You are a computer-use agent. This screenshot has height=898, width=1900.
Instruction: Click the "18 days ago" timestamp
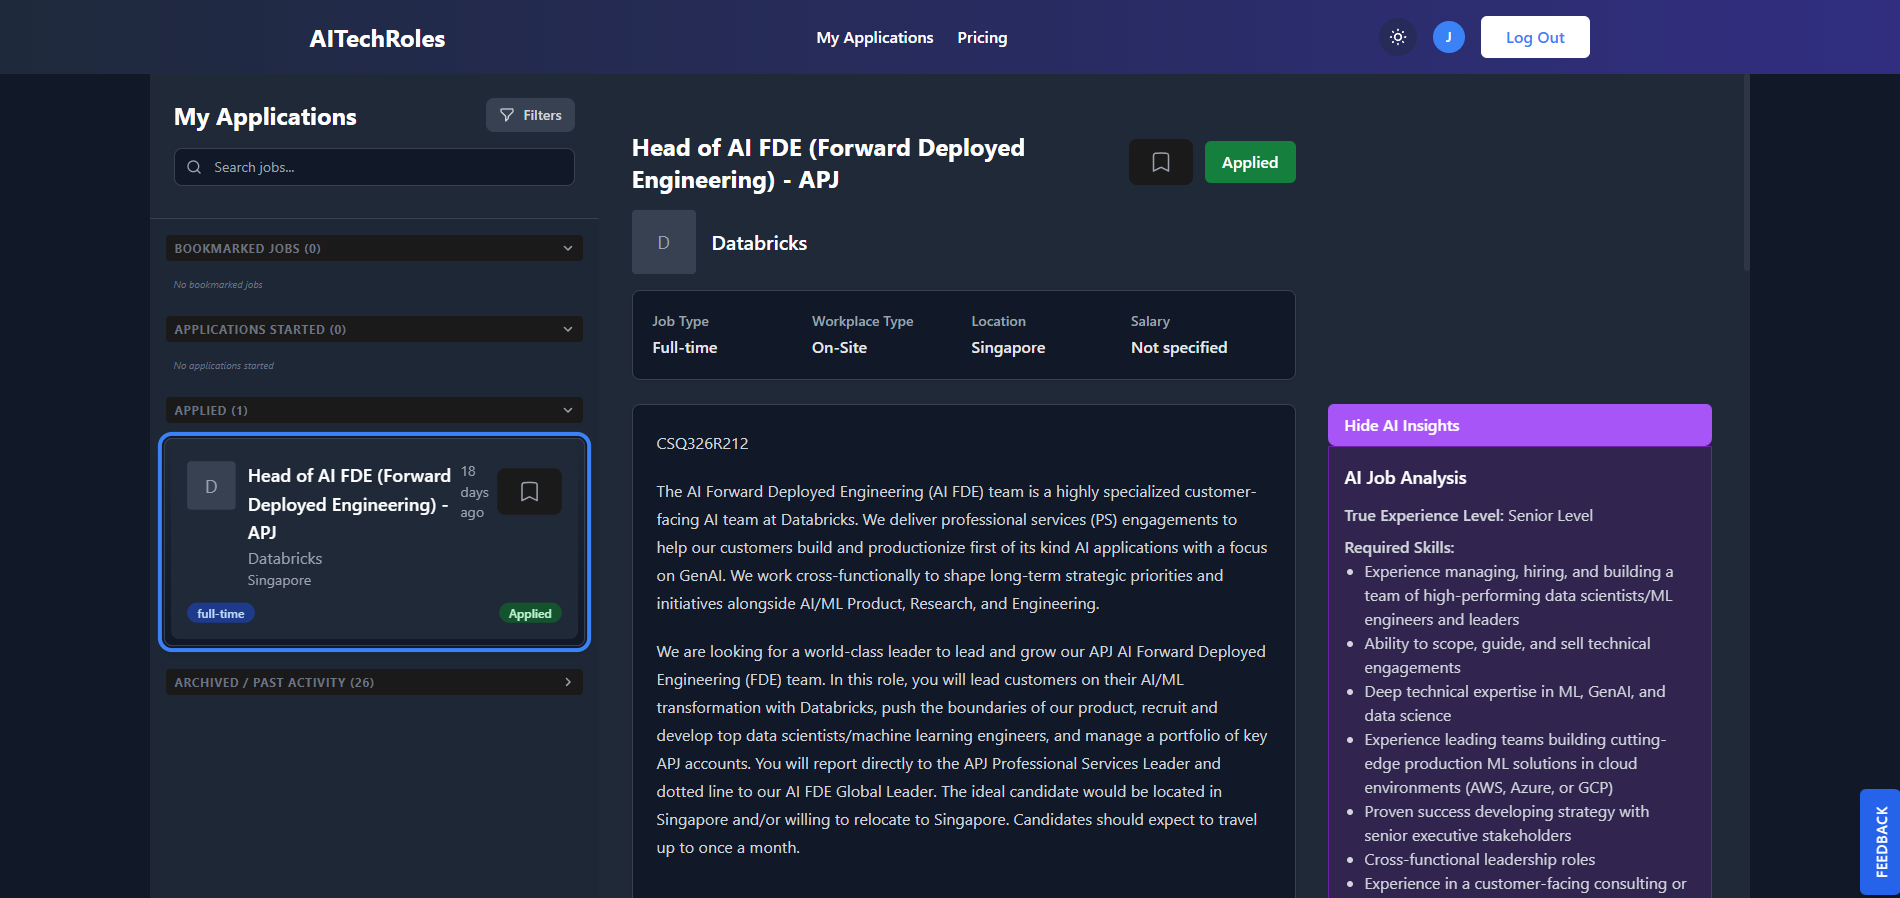coord(474,492)
